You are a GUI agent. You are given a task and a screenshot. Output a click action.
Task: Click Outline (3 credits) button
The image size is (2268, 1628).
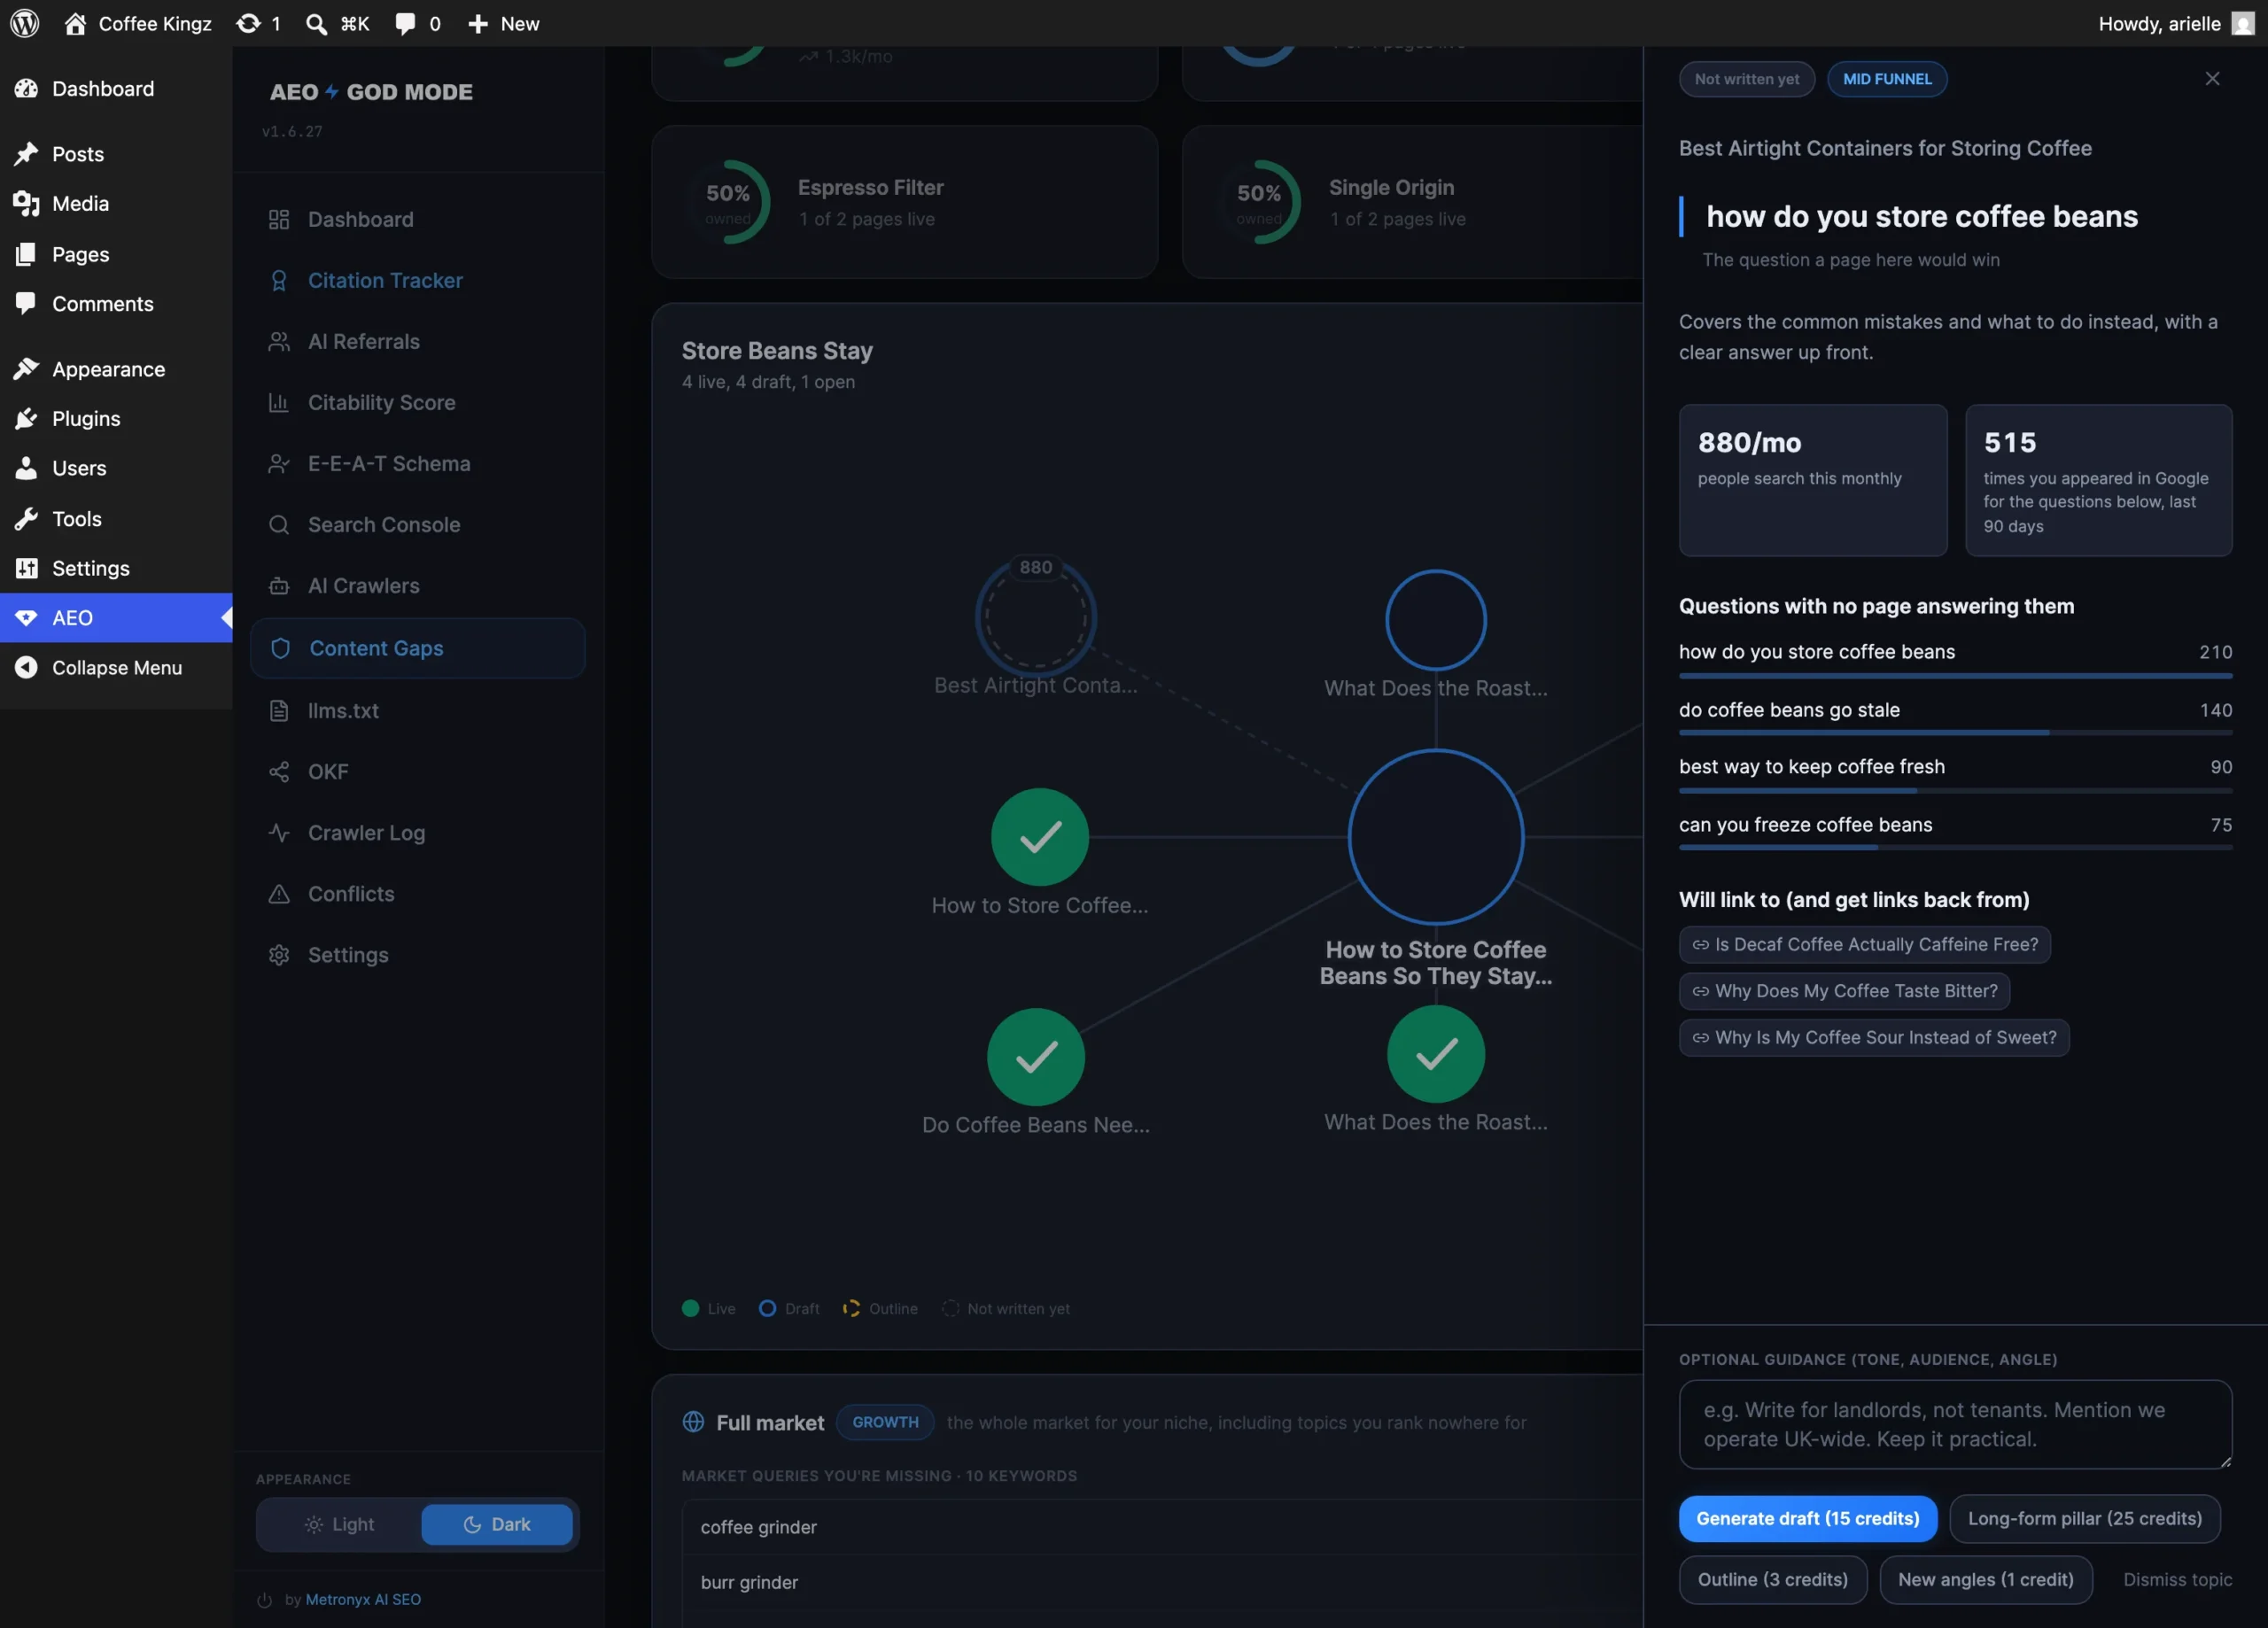point(1772,1579)
